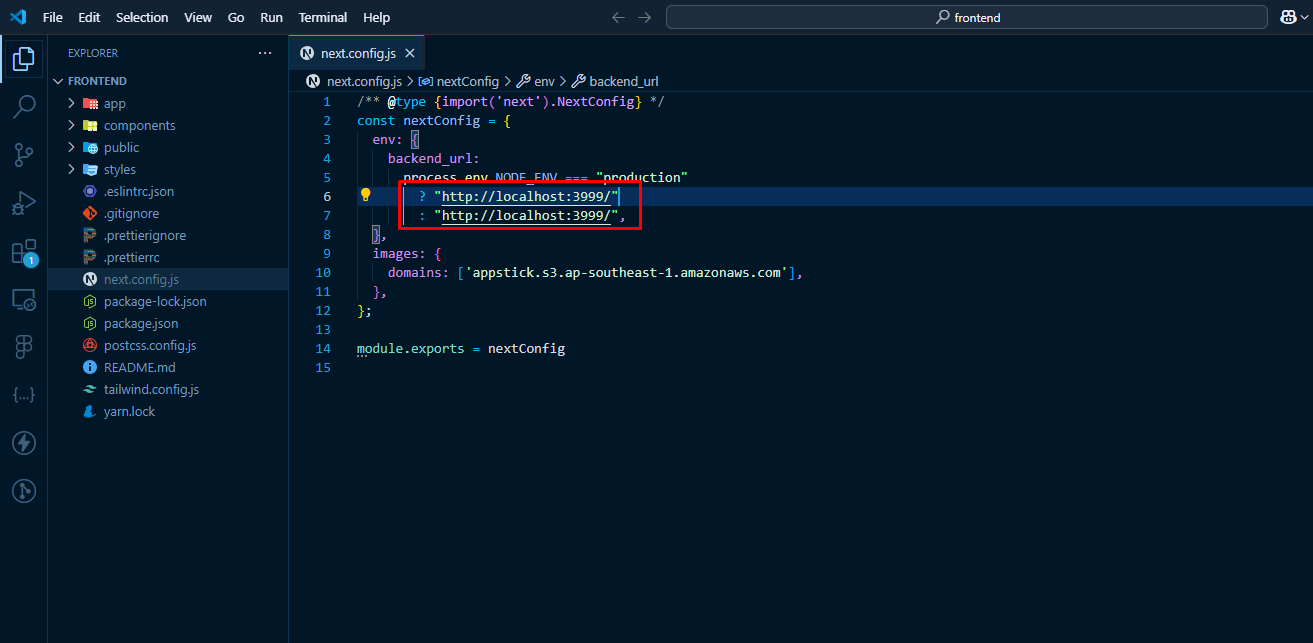The height and width of the screenshot is (643, 1313).
Task: Open the Search view in activity bar
Action: (24, 106)
